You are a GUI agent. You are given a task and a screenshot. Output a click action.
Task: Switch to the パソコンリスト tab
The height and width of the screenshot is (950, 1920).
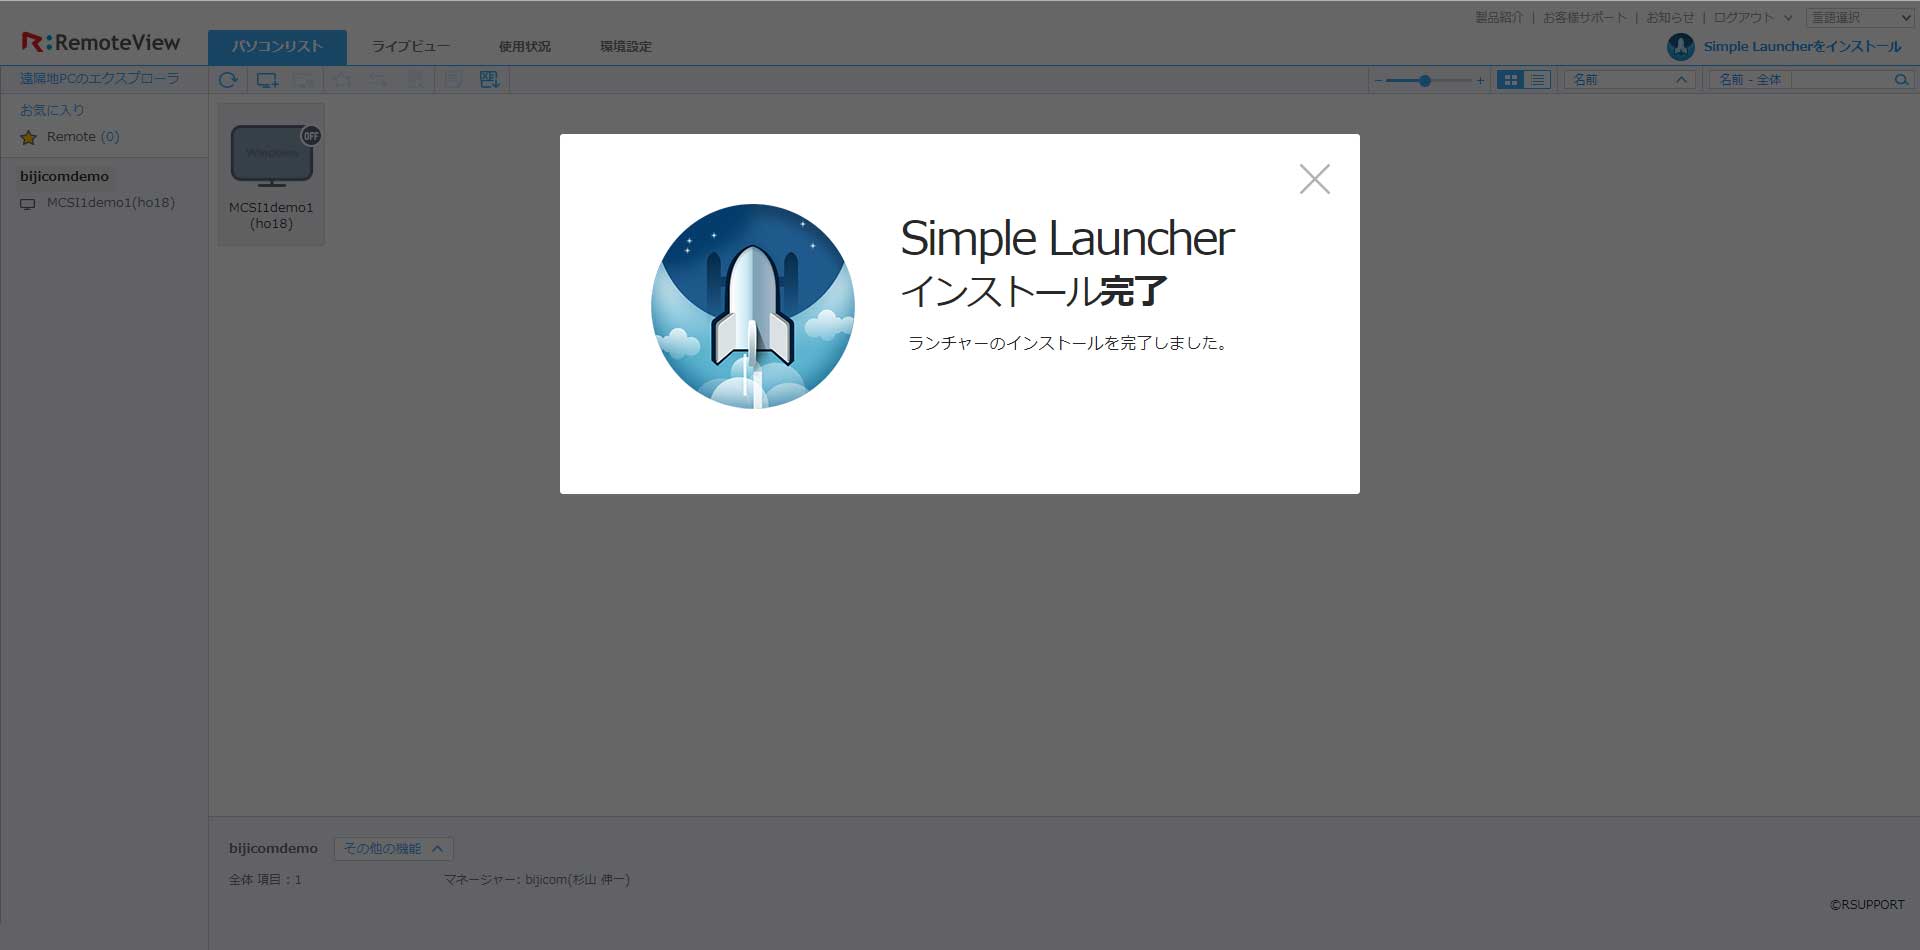click(277, 47)
